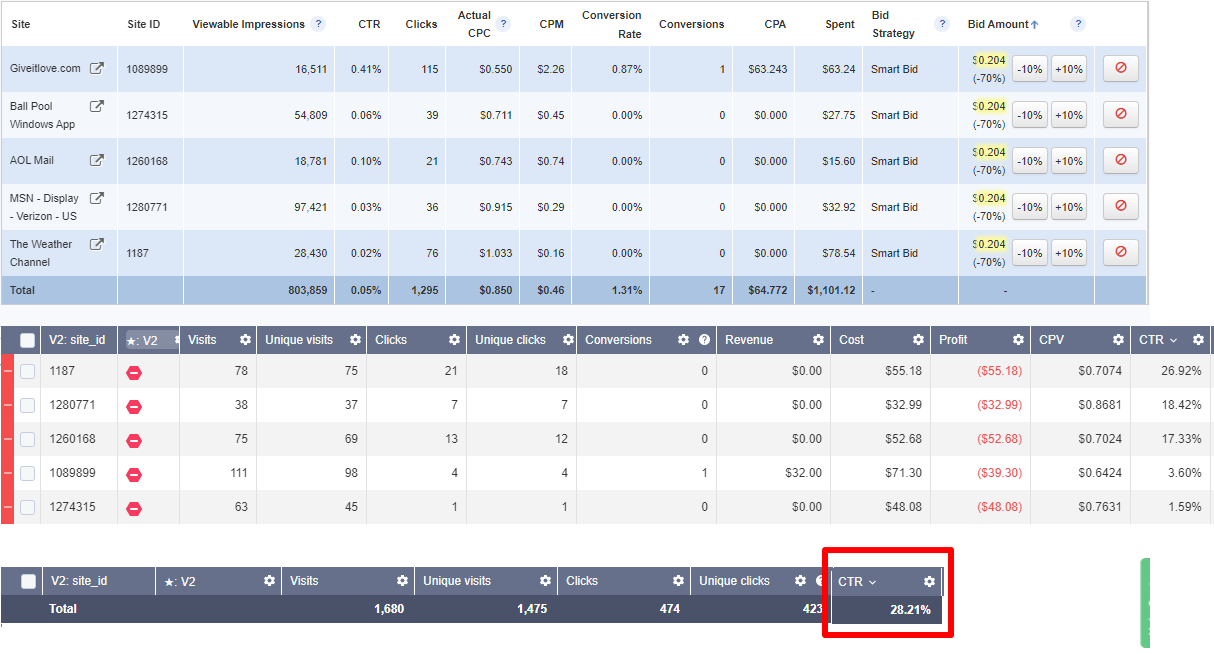The width and height of the screenshot is (1214, 654).
Task: Block the Ball Pool Windows App site
Action: tap(1120, 115)
